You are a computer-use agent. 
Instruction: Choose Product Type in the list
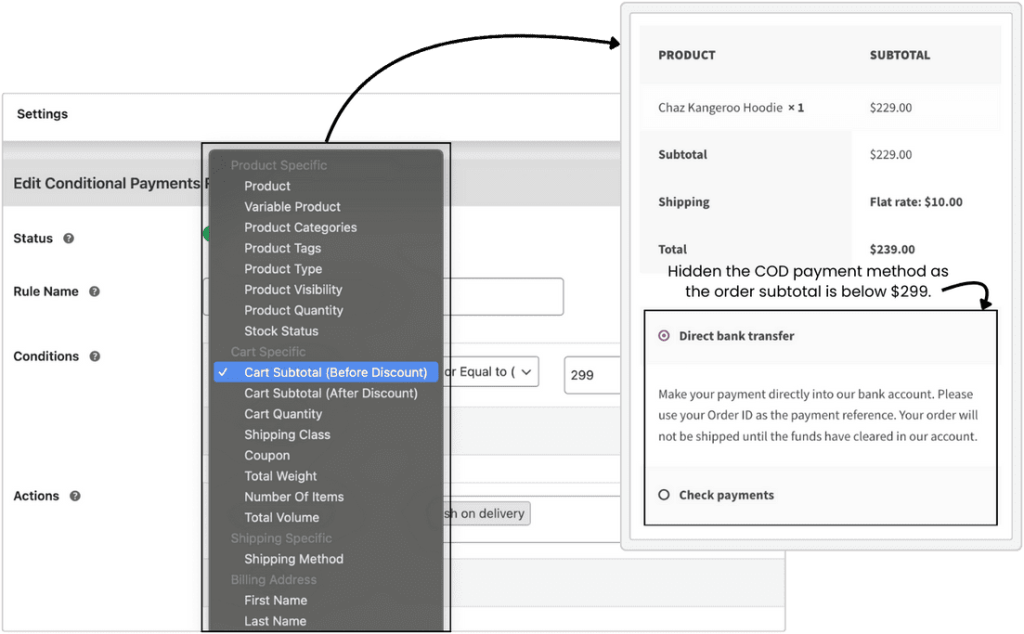[x=283, y=269]
